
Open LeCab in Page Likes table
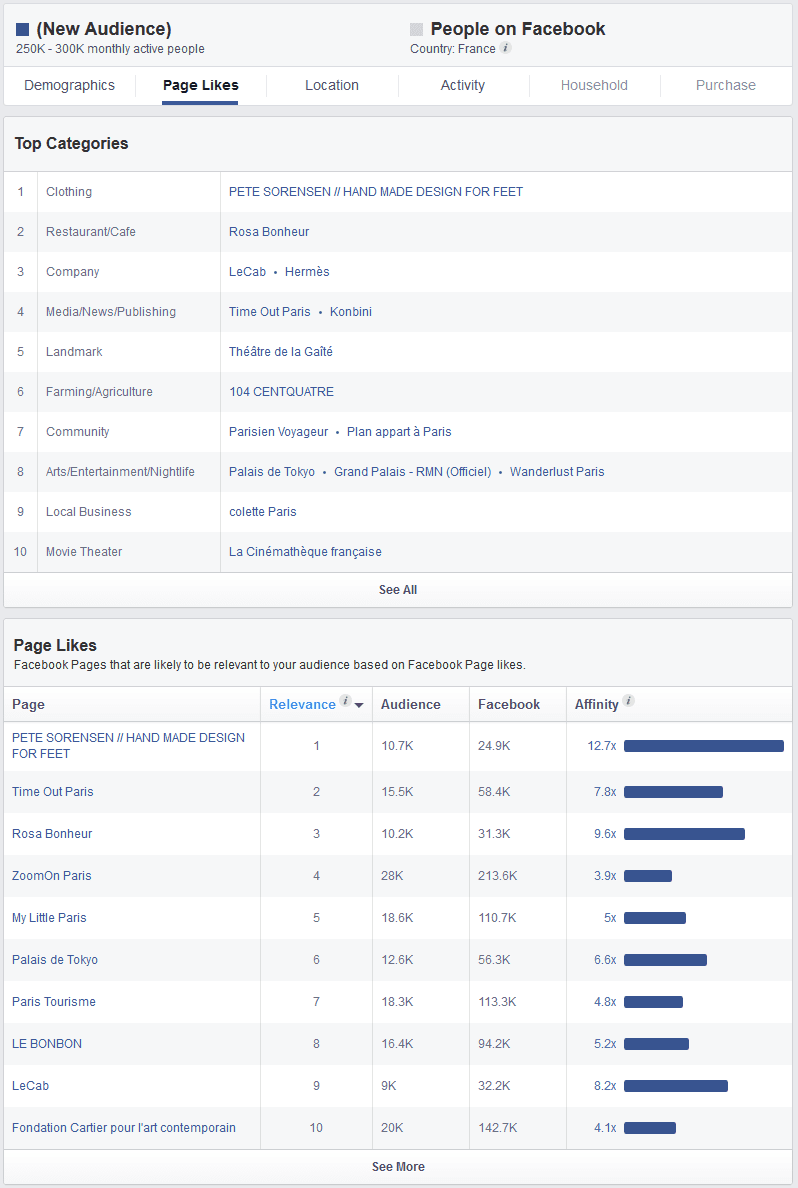point(30,1086)
